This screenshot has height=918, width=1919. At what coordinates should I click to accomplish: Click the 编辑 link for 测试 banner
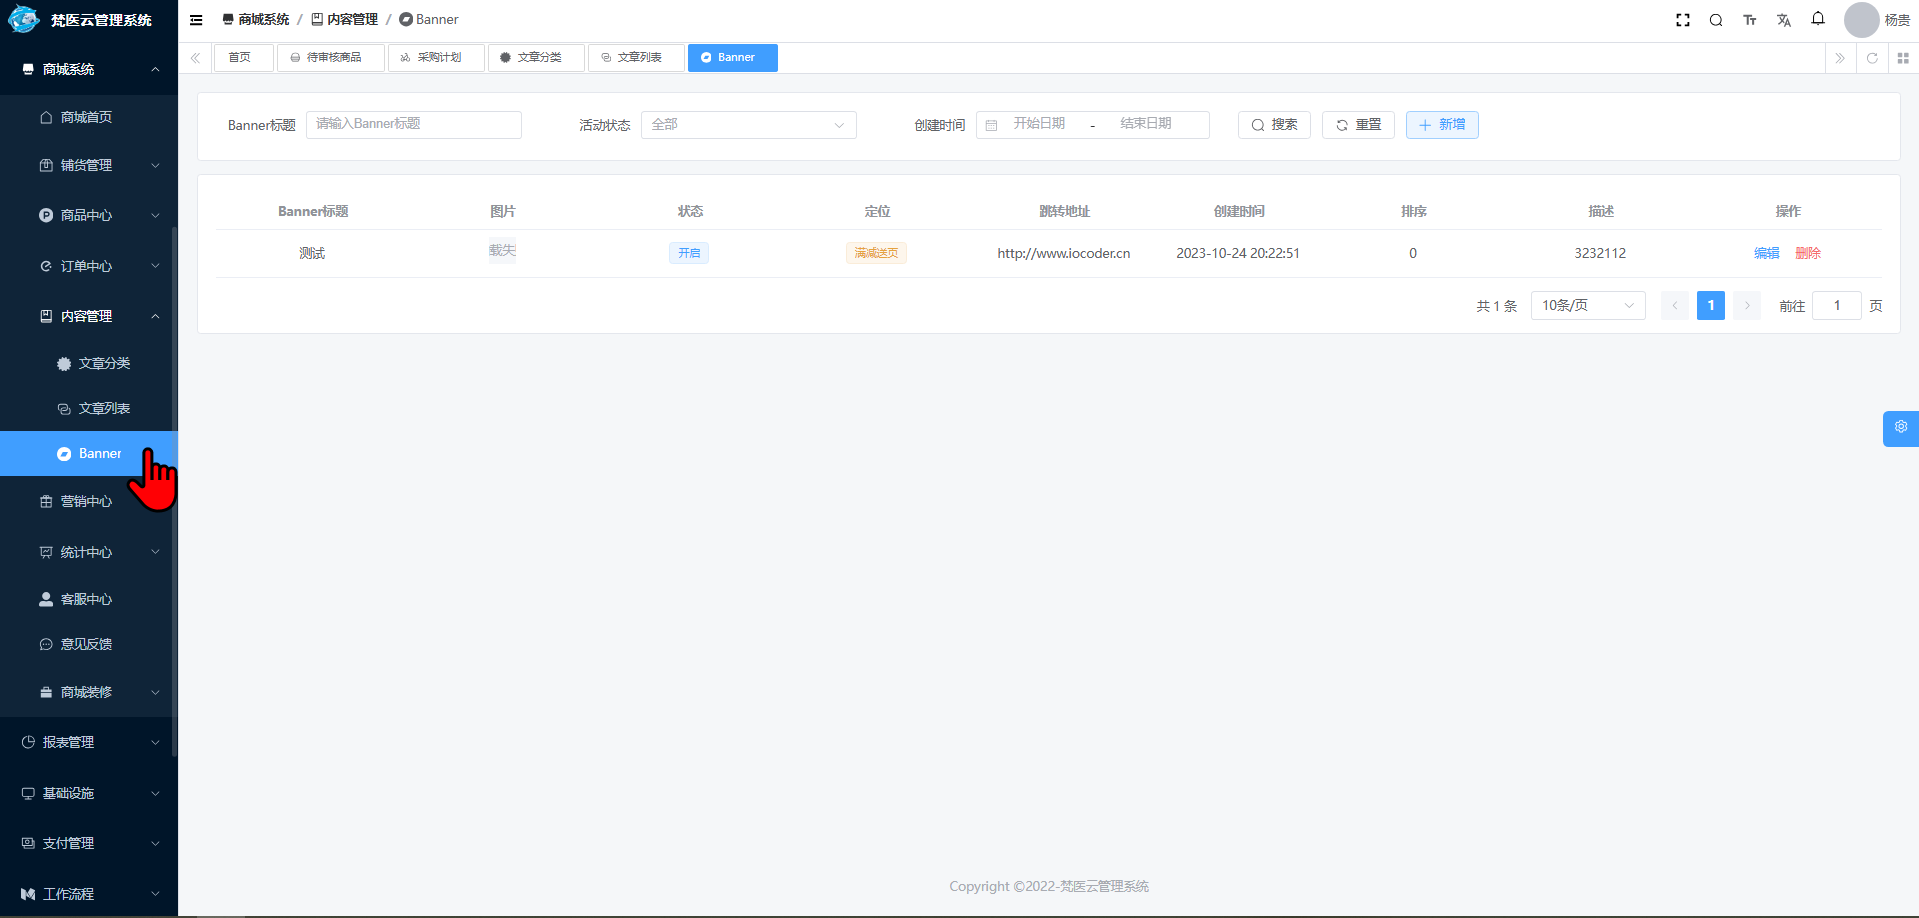(1766, 253)
